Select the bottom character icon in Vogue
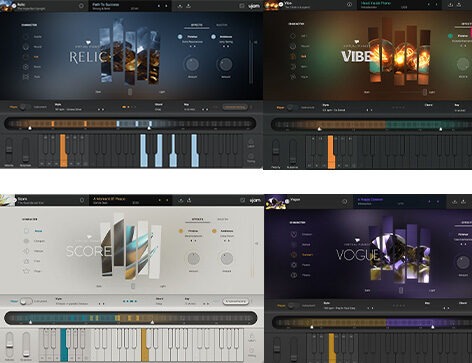Image resolution: width=472 pixels, height=363 pixels. tap(294, 275)
